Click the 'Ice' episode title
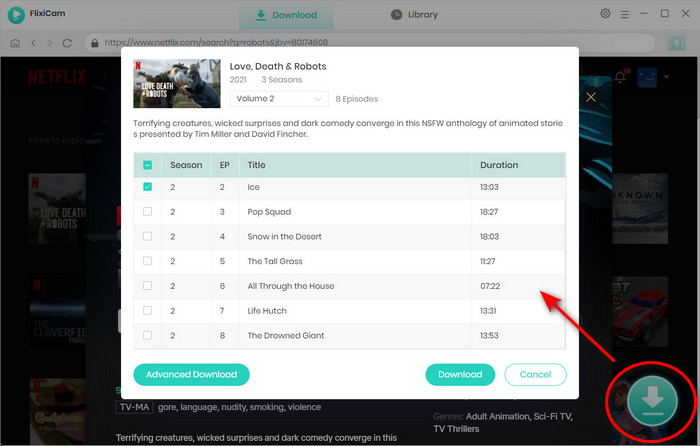Viewport: 700px width, 446px height. [x=253, y=187]
